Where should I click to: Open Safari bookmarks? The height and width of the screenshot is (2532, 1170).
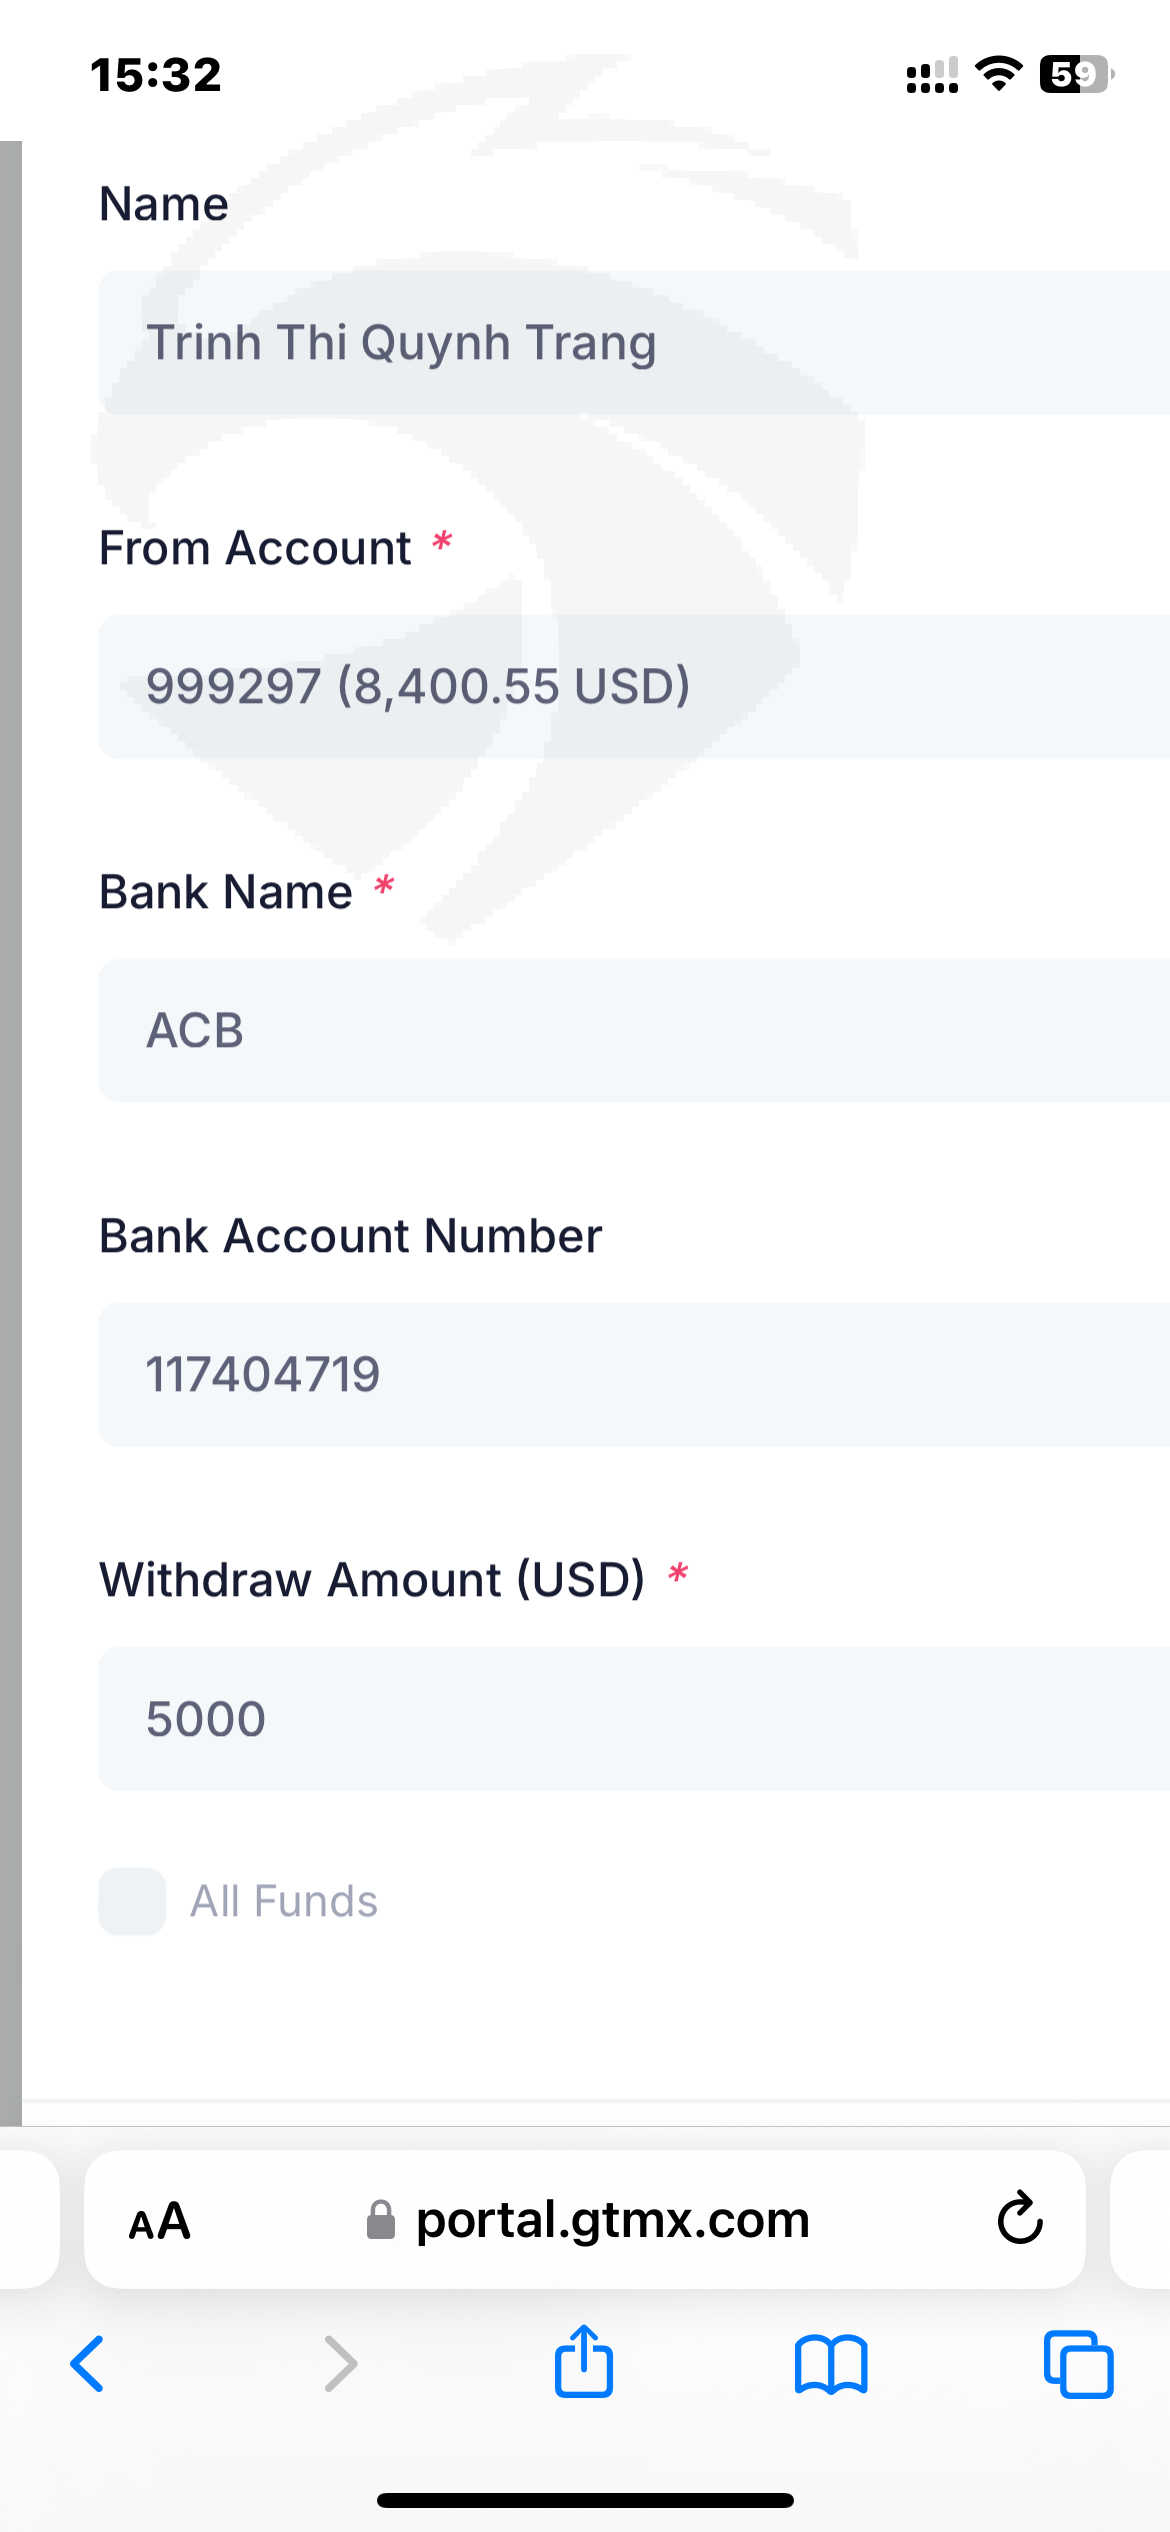tap(831, 2364)
